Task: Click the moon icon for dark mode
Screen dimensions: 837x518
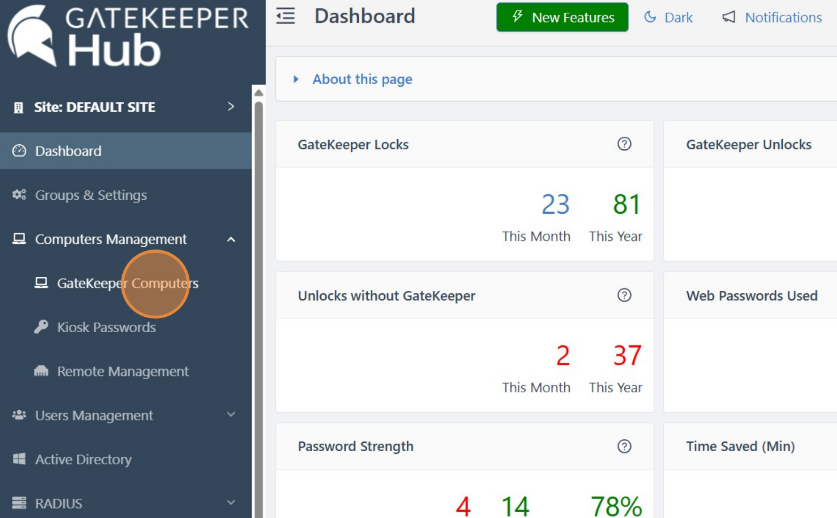Action: pos(650,17)
